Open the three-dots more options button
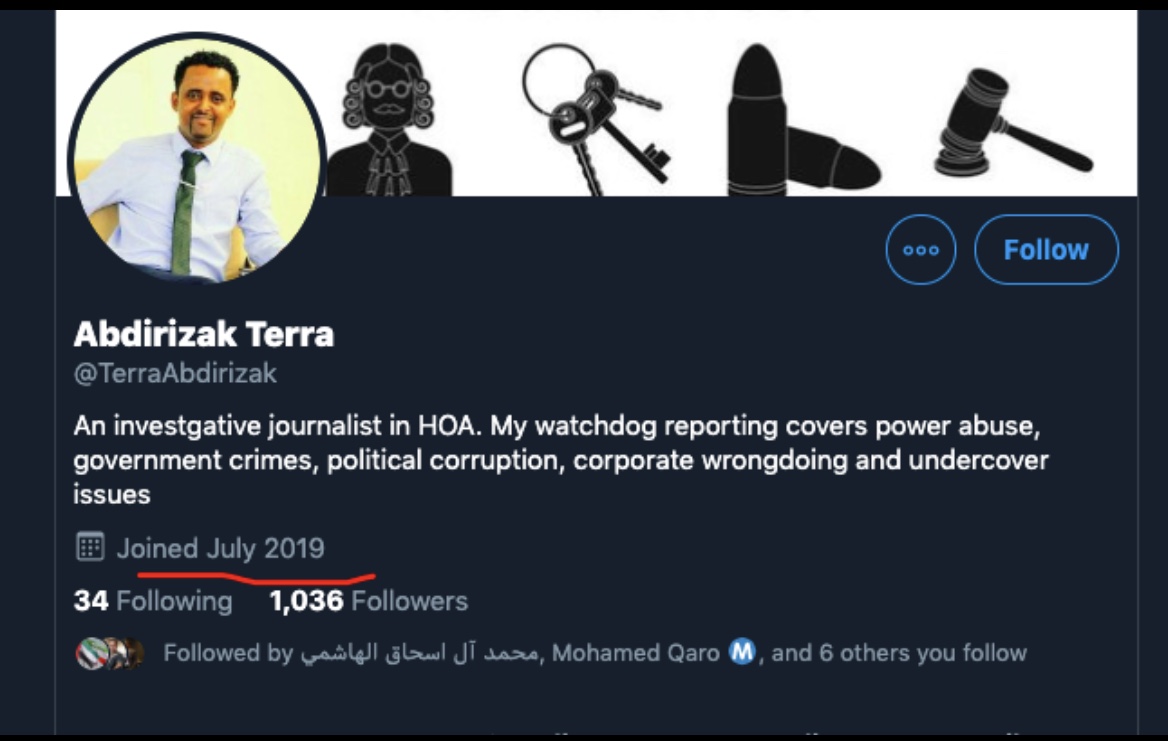Viewport: 1168px width, 741px height. pos(920,249)
